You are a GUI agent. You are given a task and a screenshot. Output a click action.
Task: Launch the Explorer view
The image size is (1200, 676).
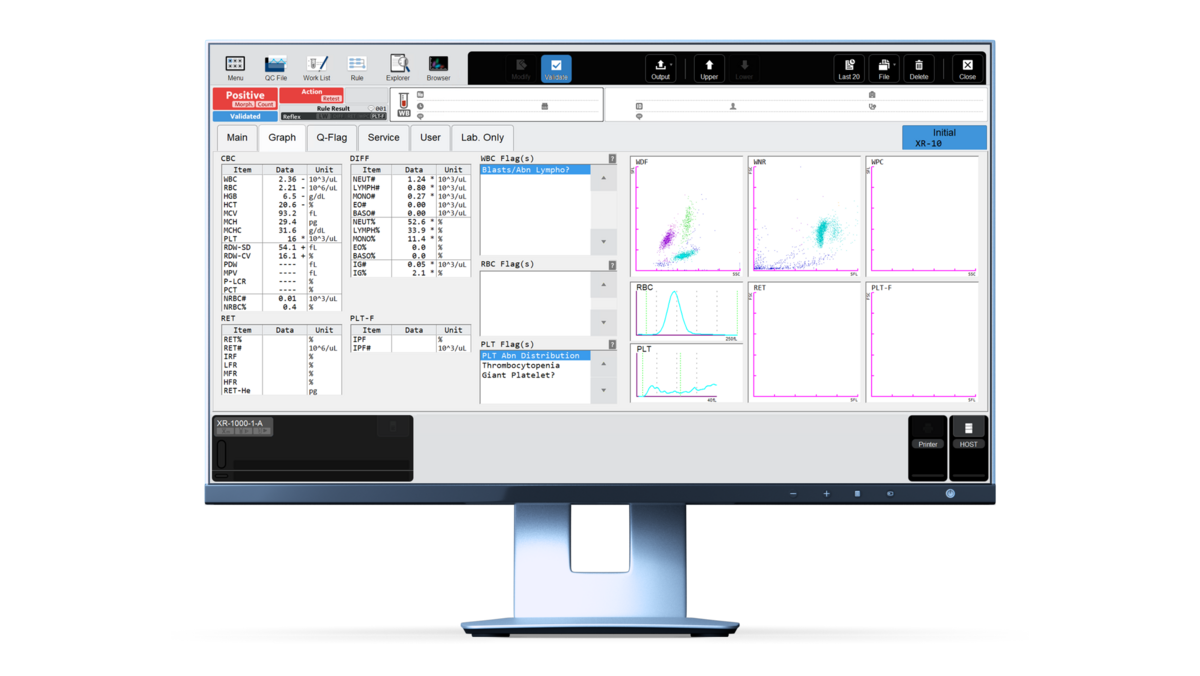tap(398, 68)
